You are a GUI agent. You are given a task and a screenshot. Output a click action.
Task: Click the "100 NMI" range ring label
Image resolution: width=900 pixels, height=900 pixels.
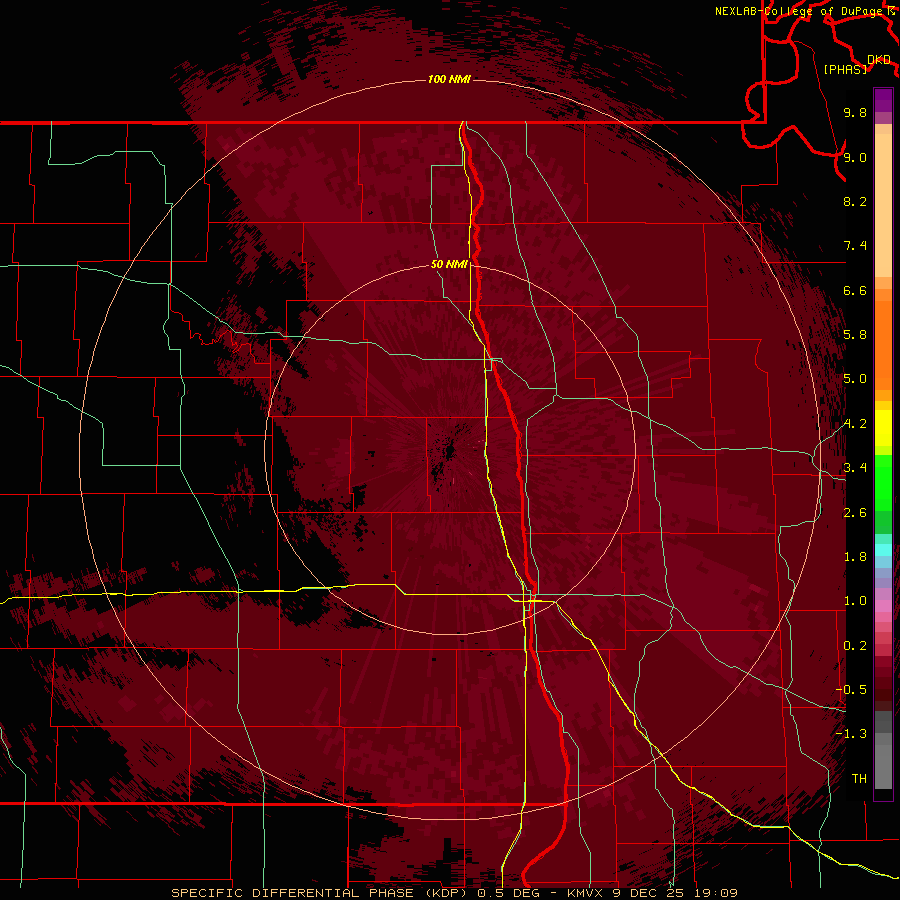point(449,79)
